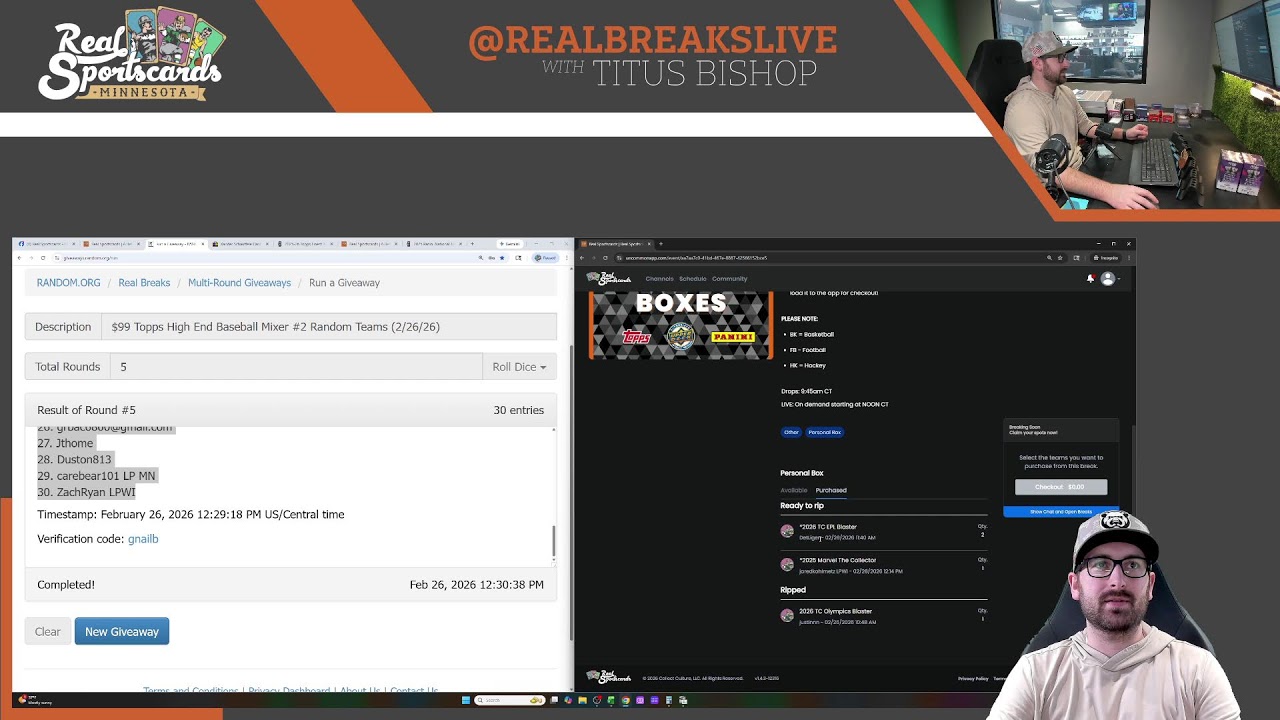Open new tab in Real Sportscards browser

click(661, 243)
